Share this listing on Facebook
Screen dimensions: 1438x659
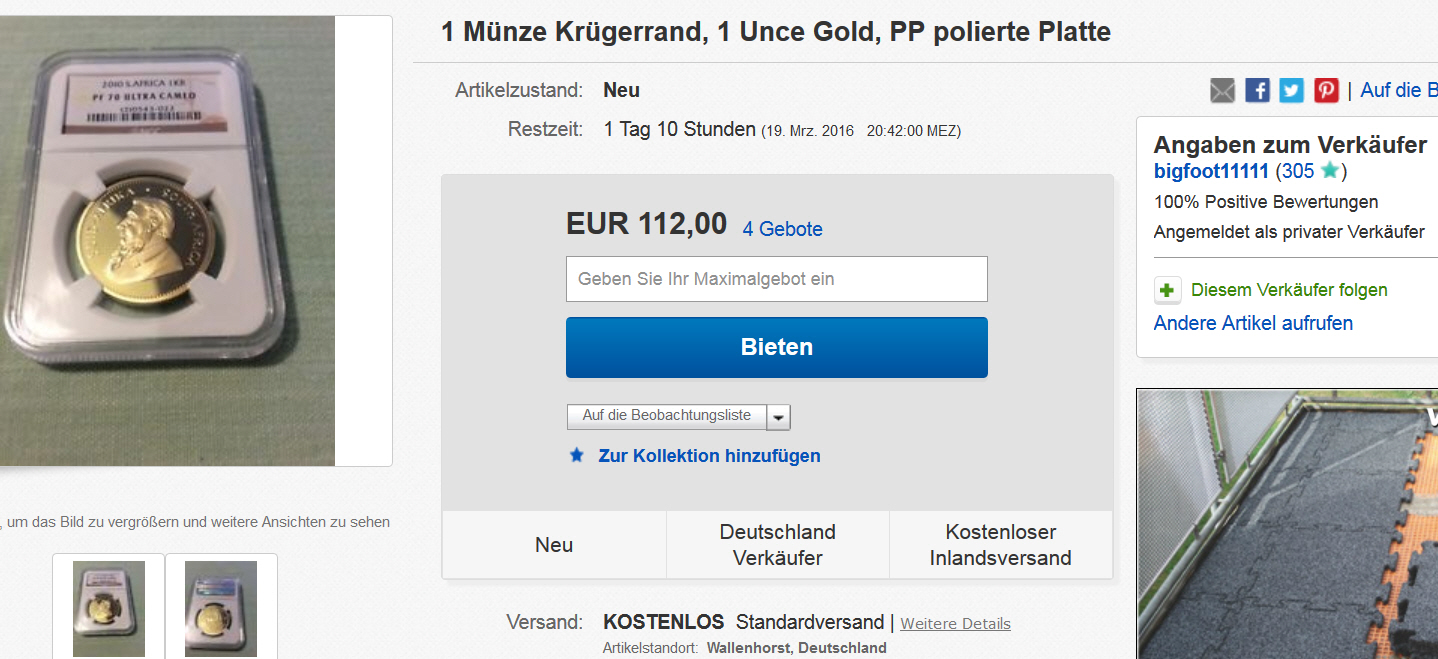coord(1257,91)
